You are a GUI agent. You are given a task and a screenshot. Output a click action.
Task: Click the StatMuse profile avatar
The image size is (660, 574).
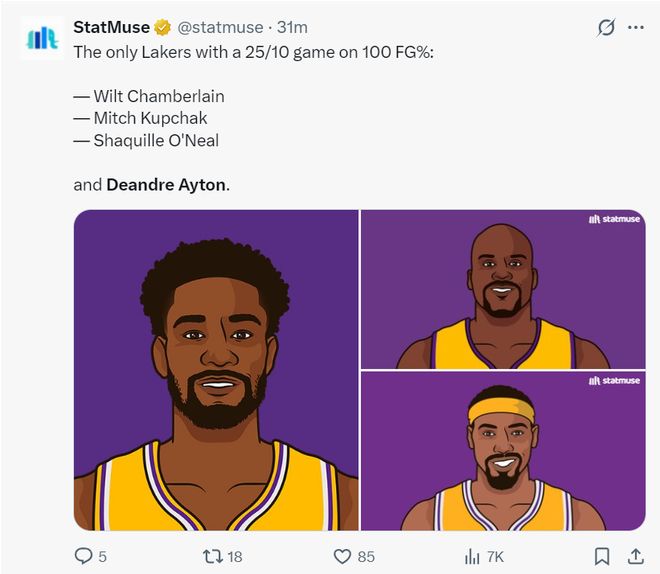pos(42,38)
